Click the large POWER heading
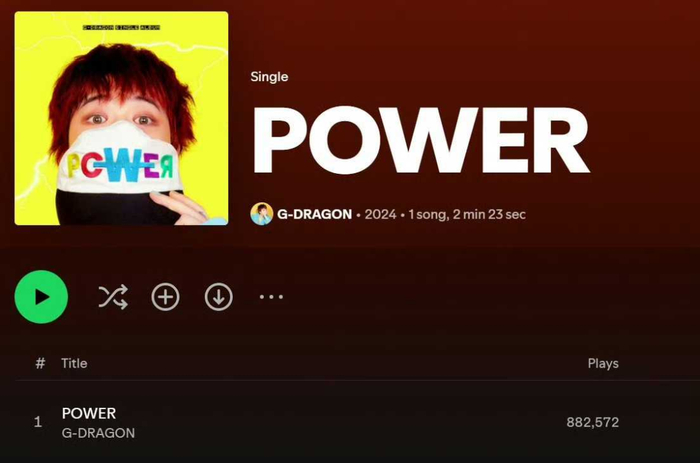 (x=421, y=140)
